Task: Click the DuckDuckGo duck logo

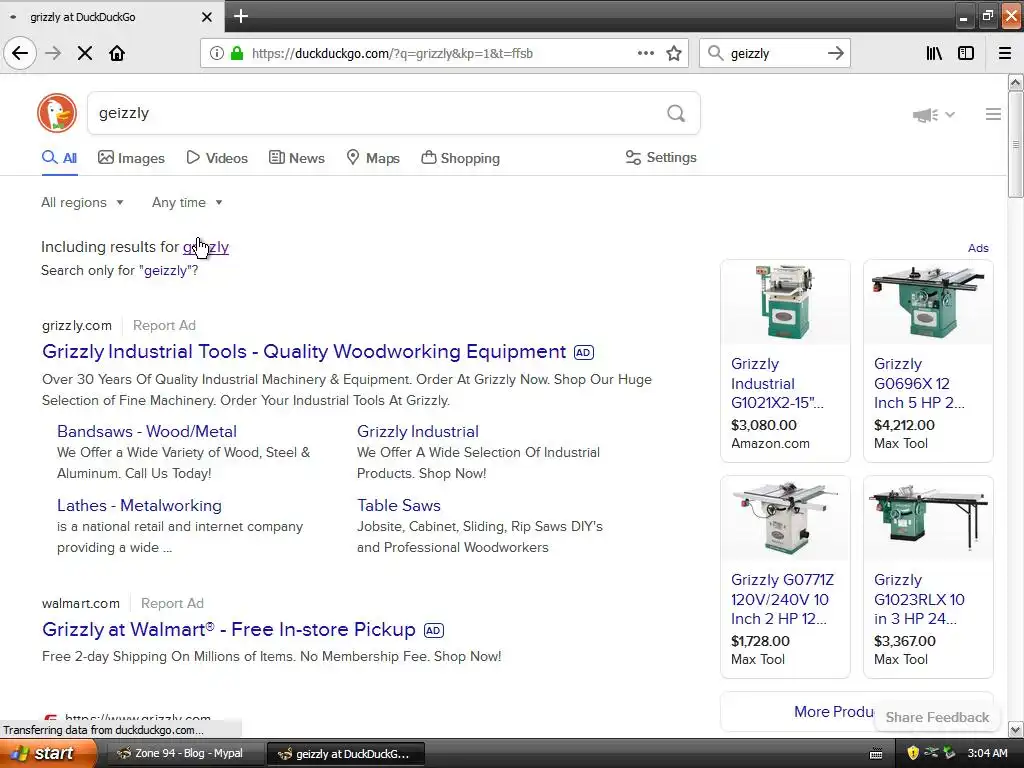Action: (57, 113)
